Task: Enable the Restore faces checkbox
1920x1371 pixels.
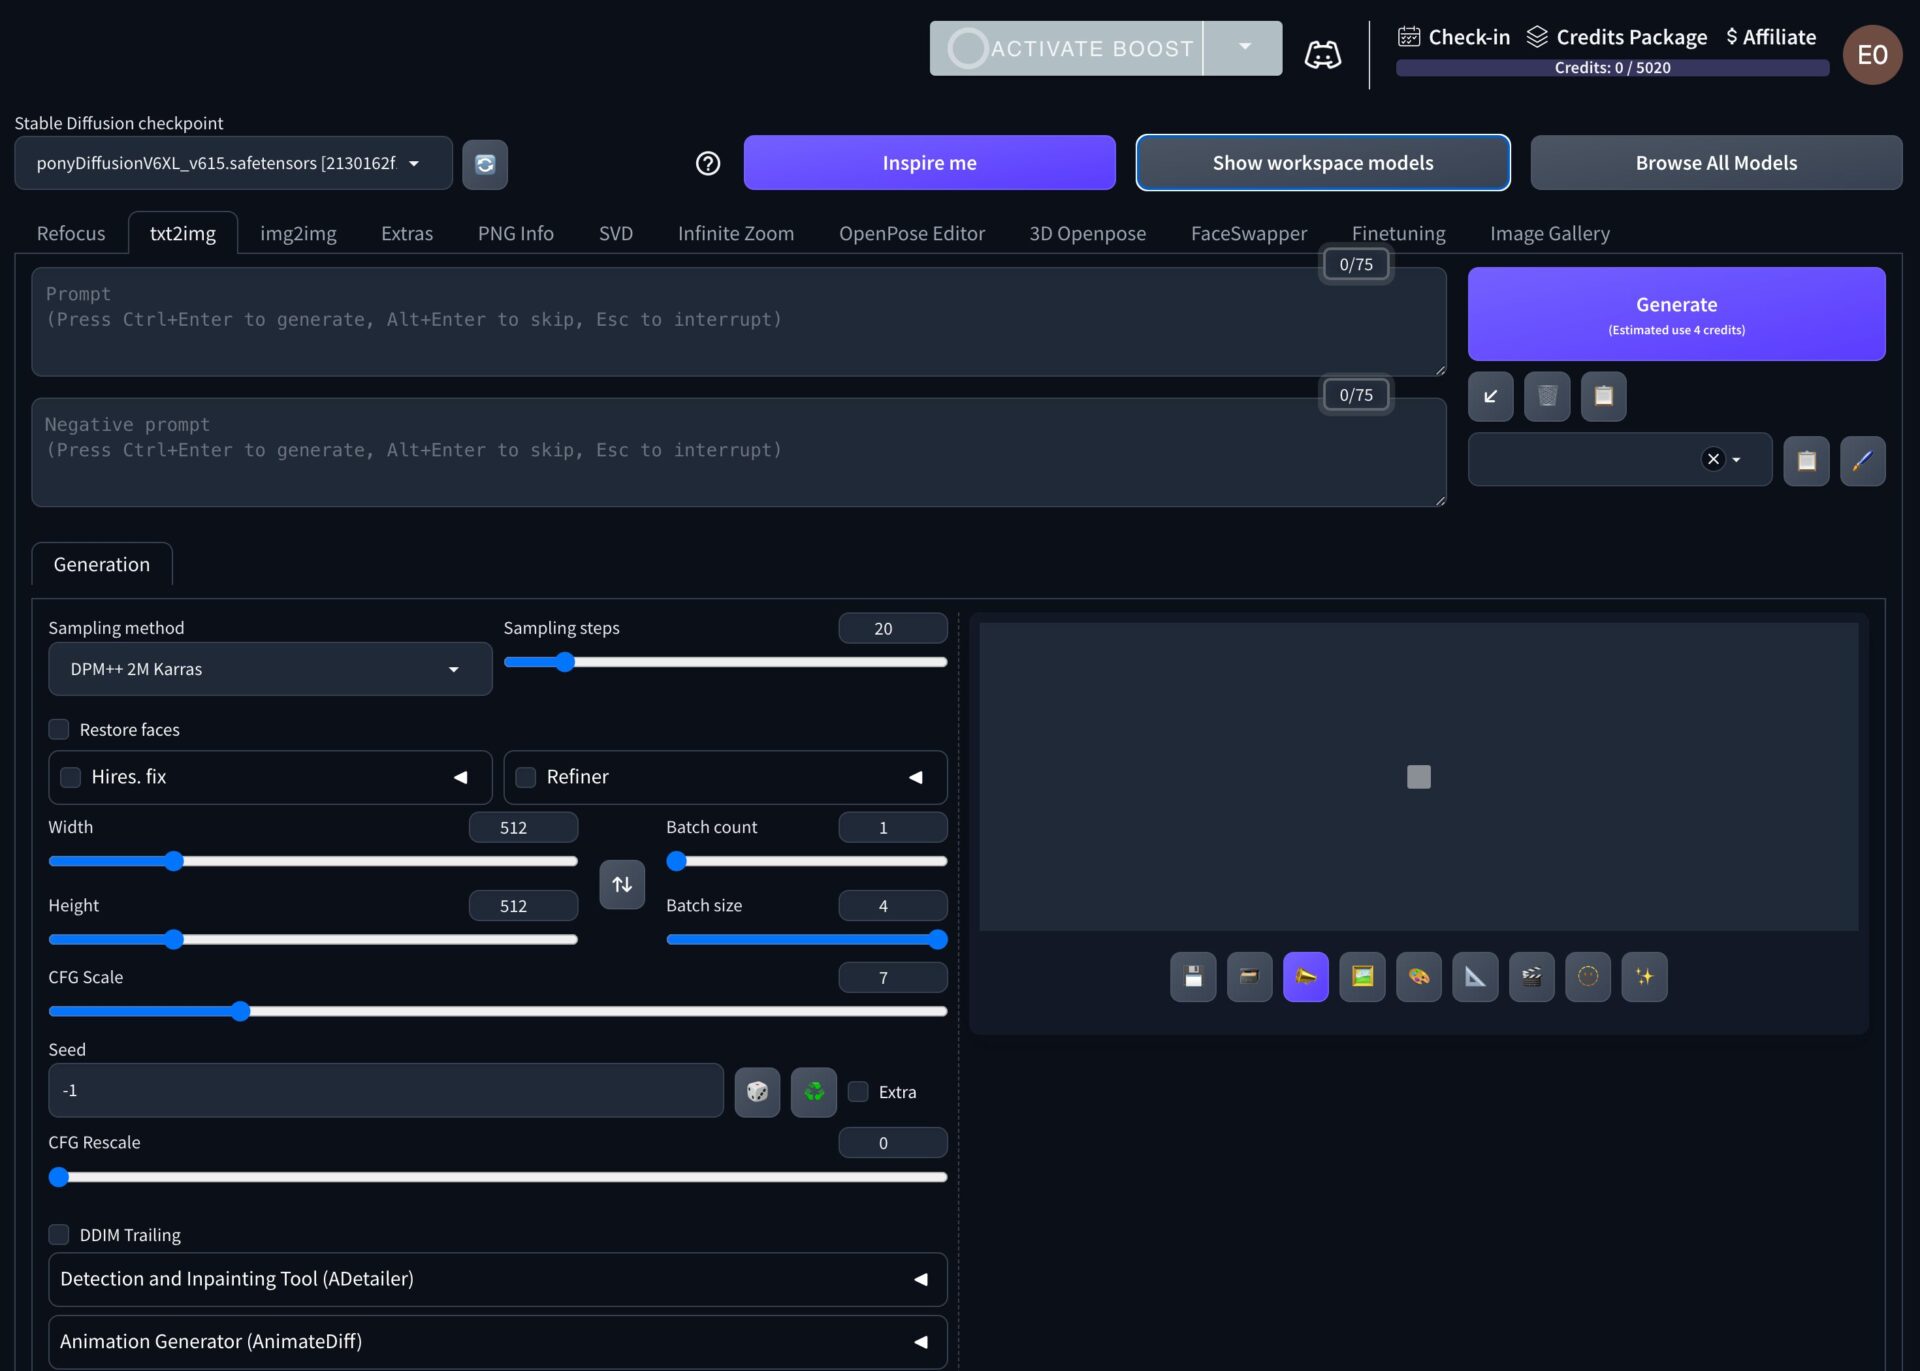Action: pos(59,729)
